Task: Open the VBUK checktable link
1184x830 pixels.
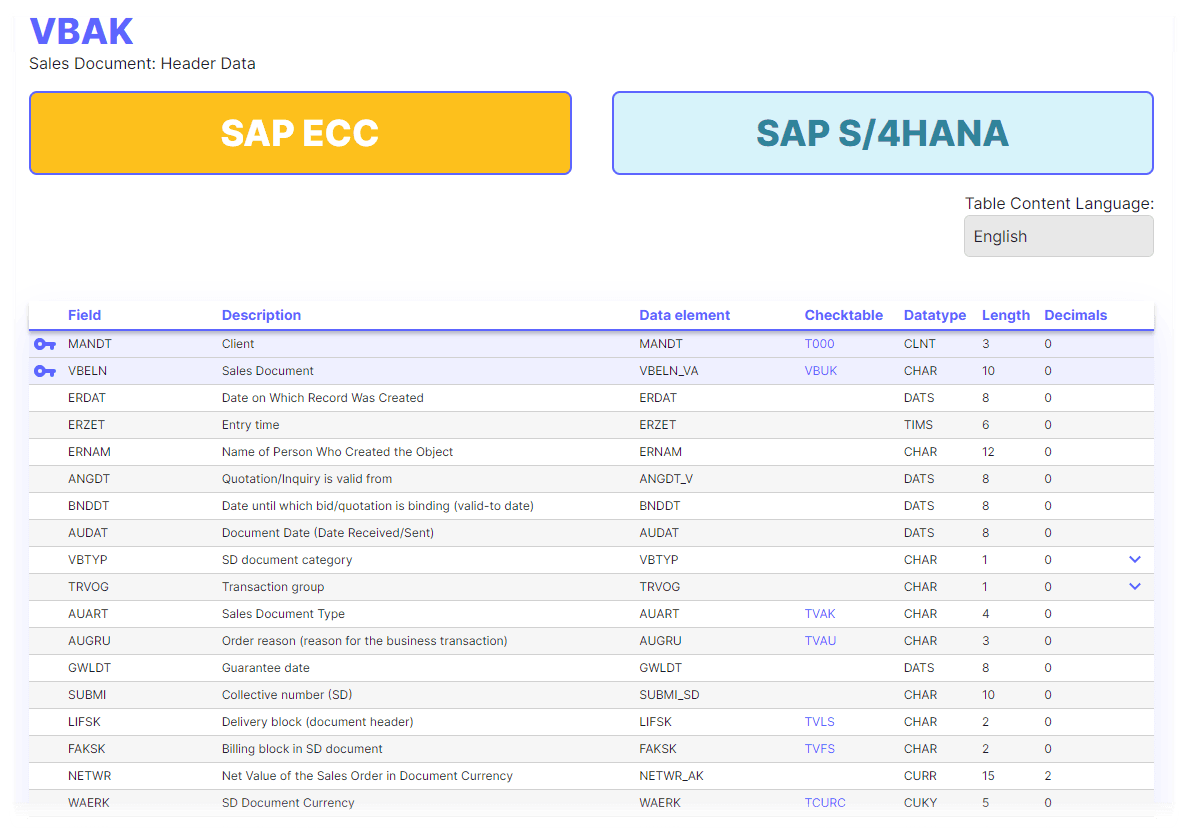Action: (x=820, y=370)
